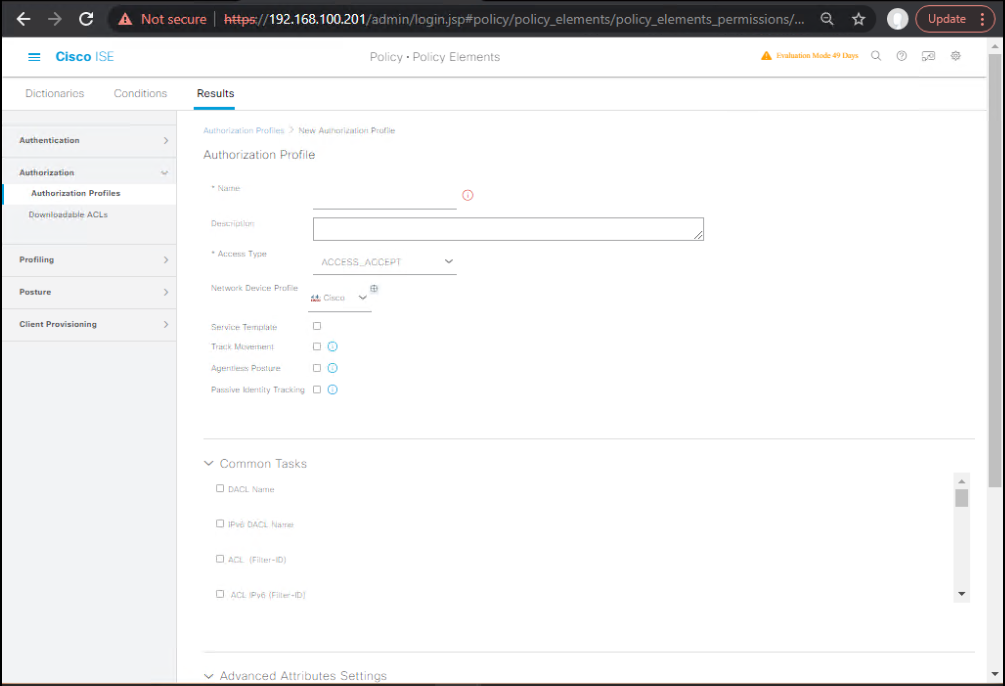The height and width of the screenshot is (686, 1005).
Task: Reload the page with refresh icon
Action: pyautogui.click(x=86, y=19)
